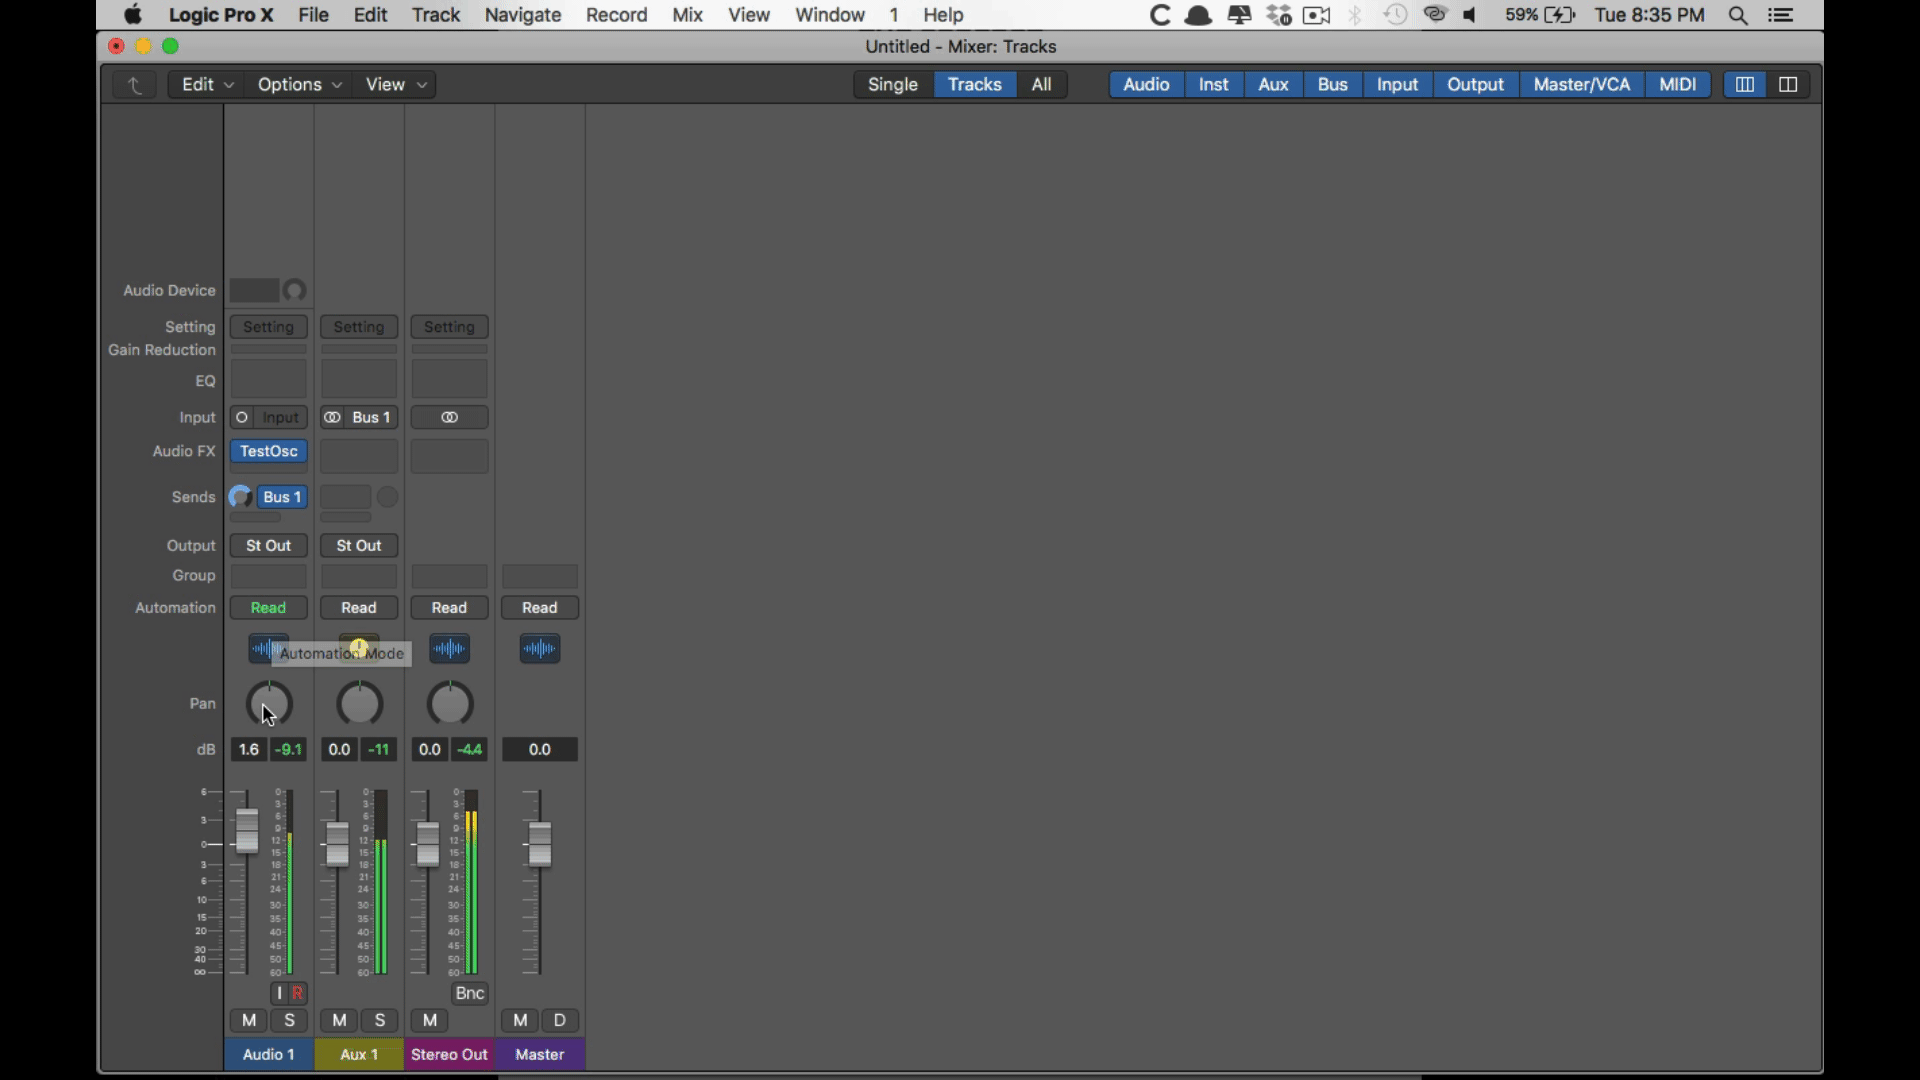The image size is (1920, 1080).
Task: Toggle Dim button on Master strip
Action: [x=560, y=1020]
